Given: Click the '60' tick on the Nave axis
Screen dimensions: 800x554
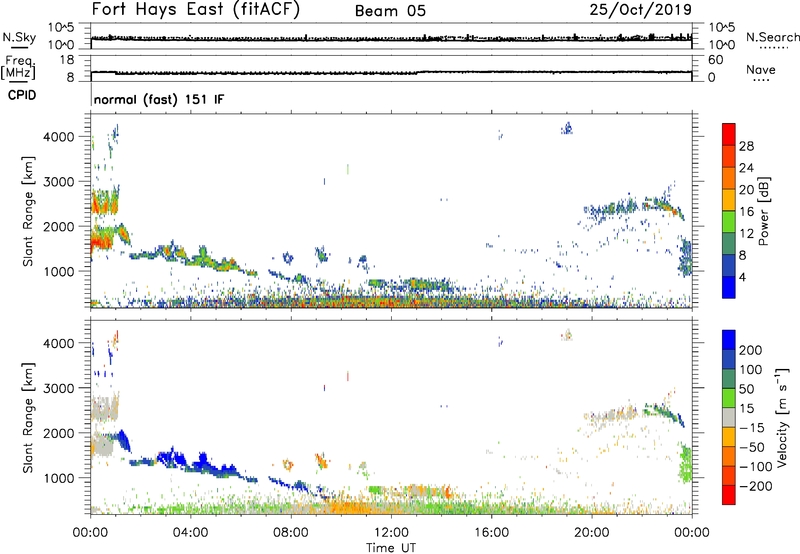Looking at the screenshot, I should pyautogui.click(x=716, y=60).
